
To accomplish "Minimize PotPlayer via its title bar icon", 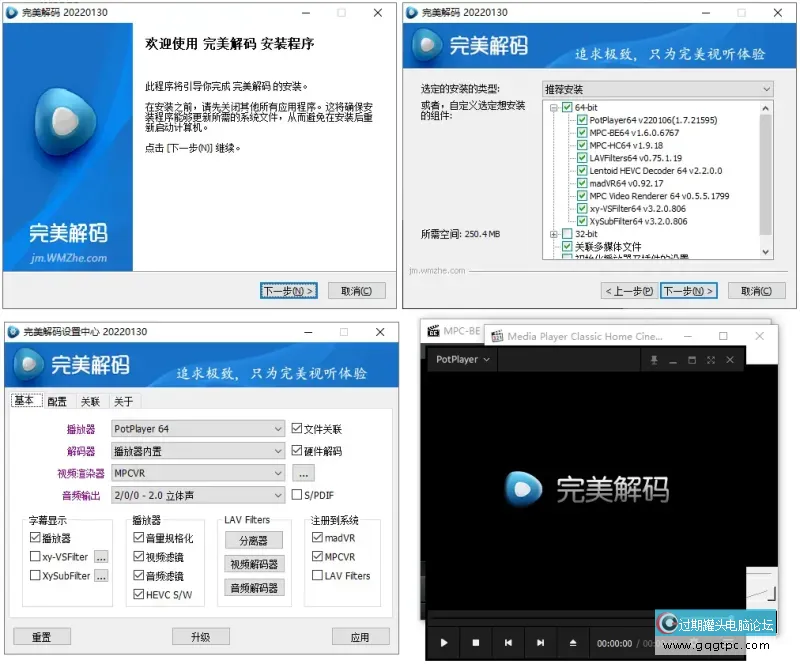I will click(673, 360).
